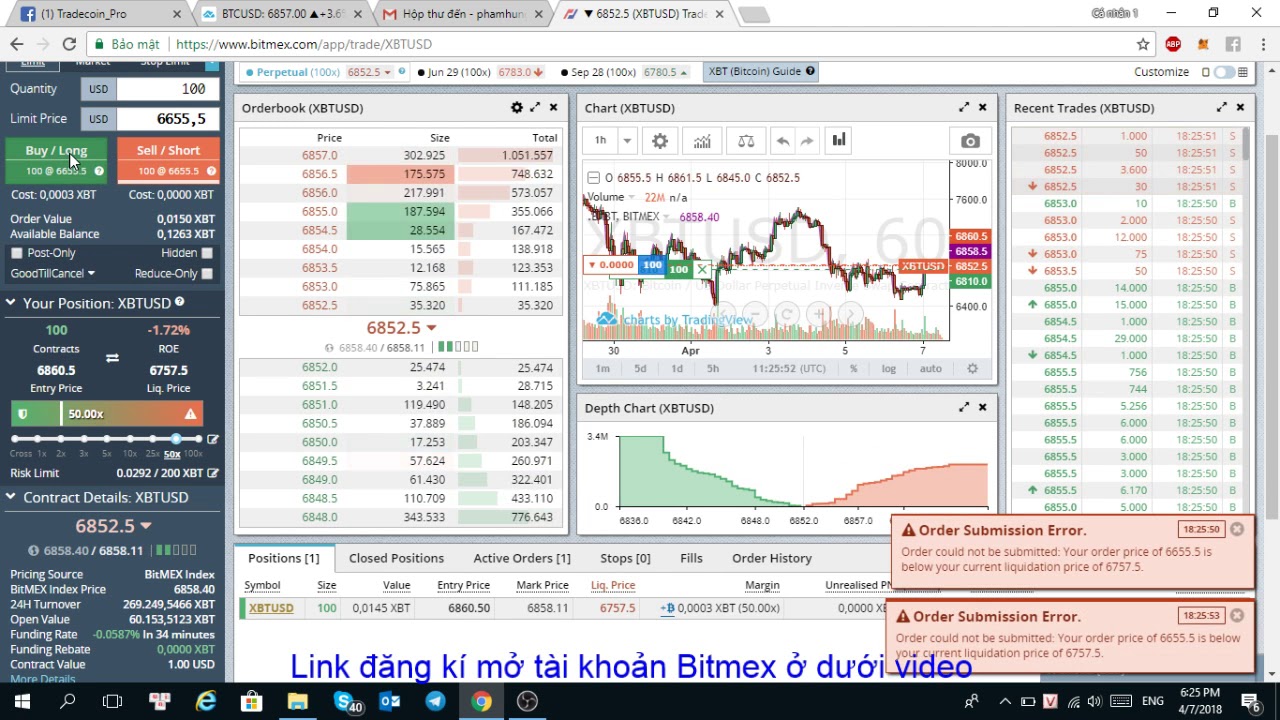Click the swap icon between Contracts and ROE
The height and width of the screenshot is (720, 1280).
point(112,358)
